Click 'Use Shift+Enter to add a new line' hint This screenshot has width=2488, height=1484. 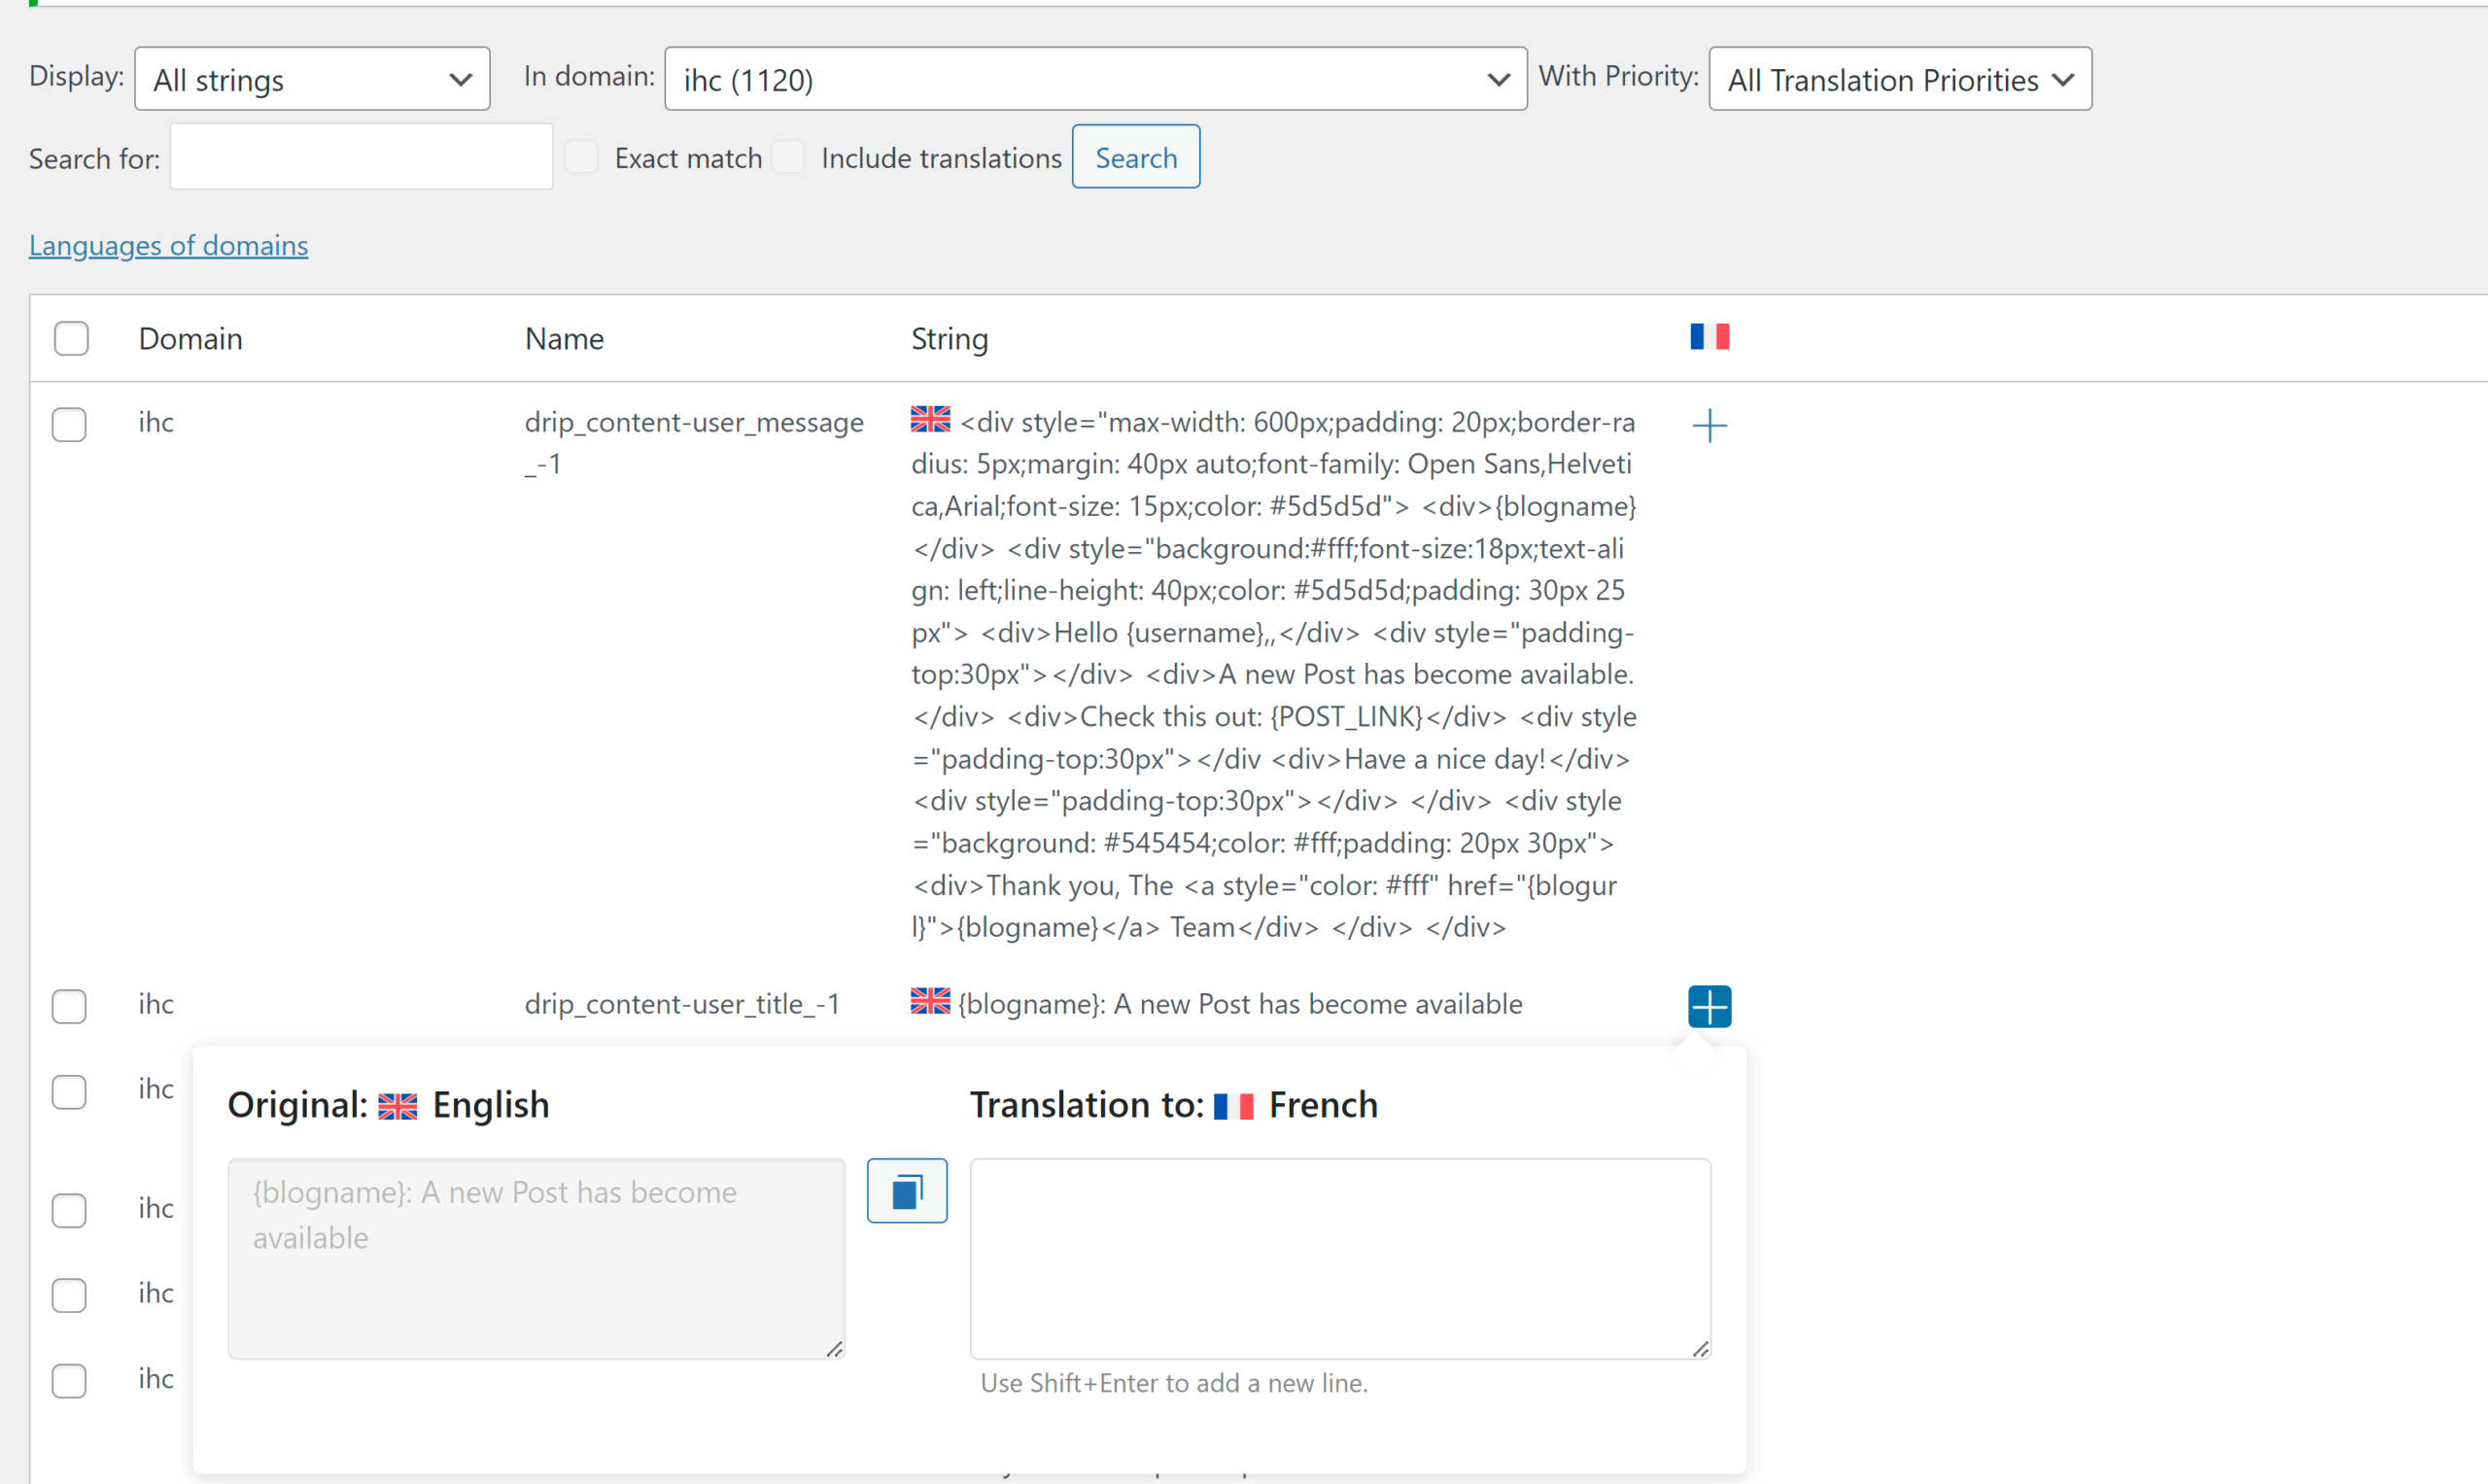(x=1174, y=1384)
